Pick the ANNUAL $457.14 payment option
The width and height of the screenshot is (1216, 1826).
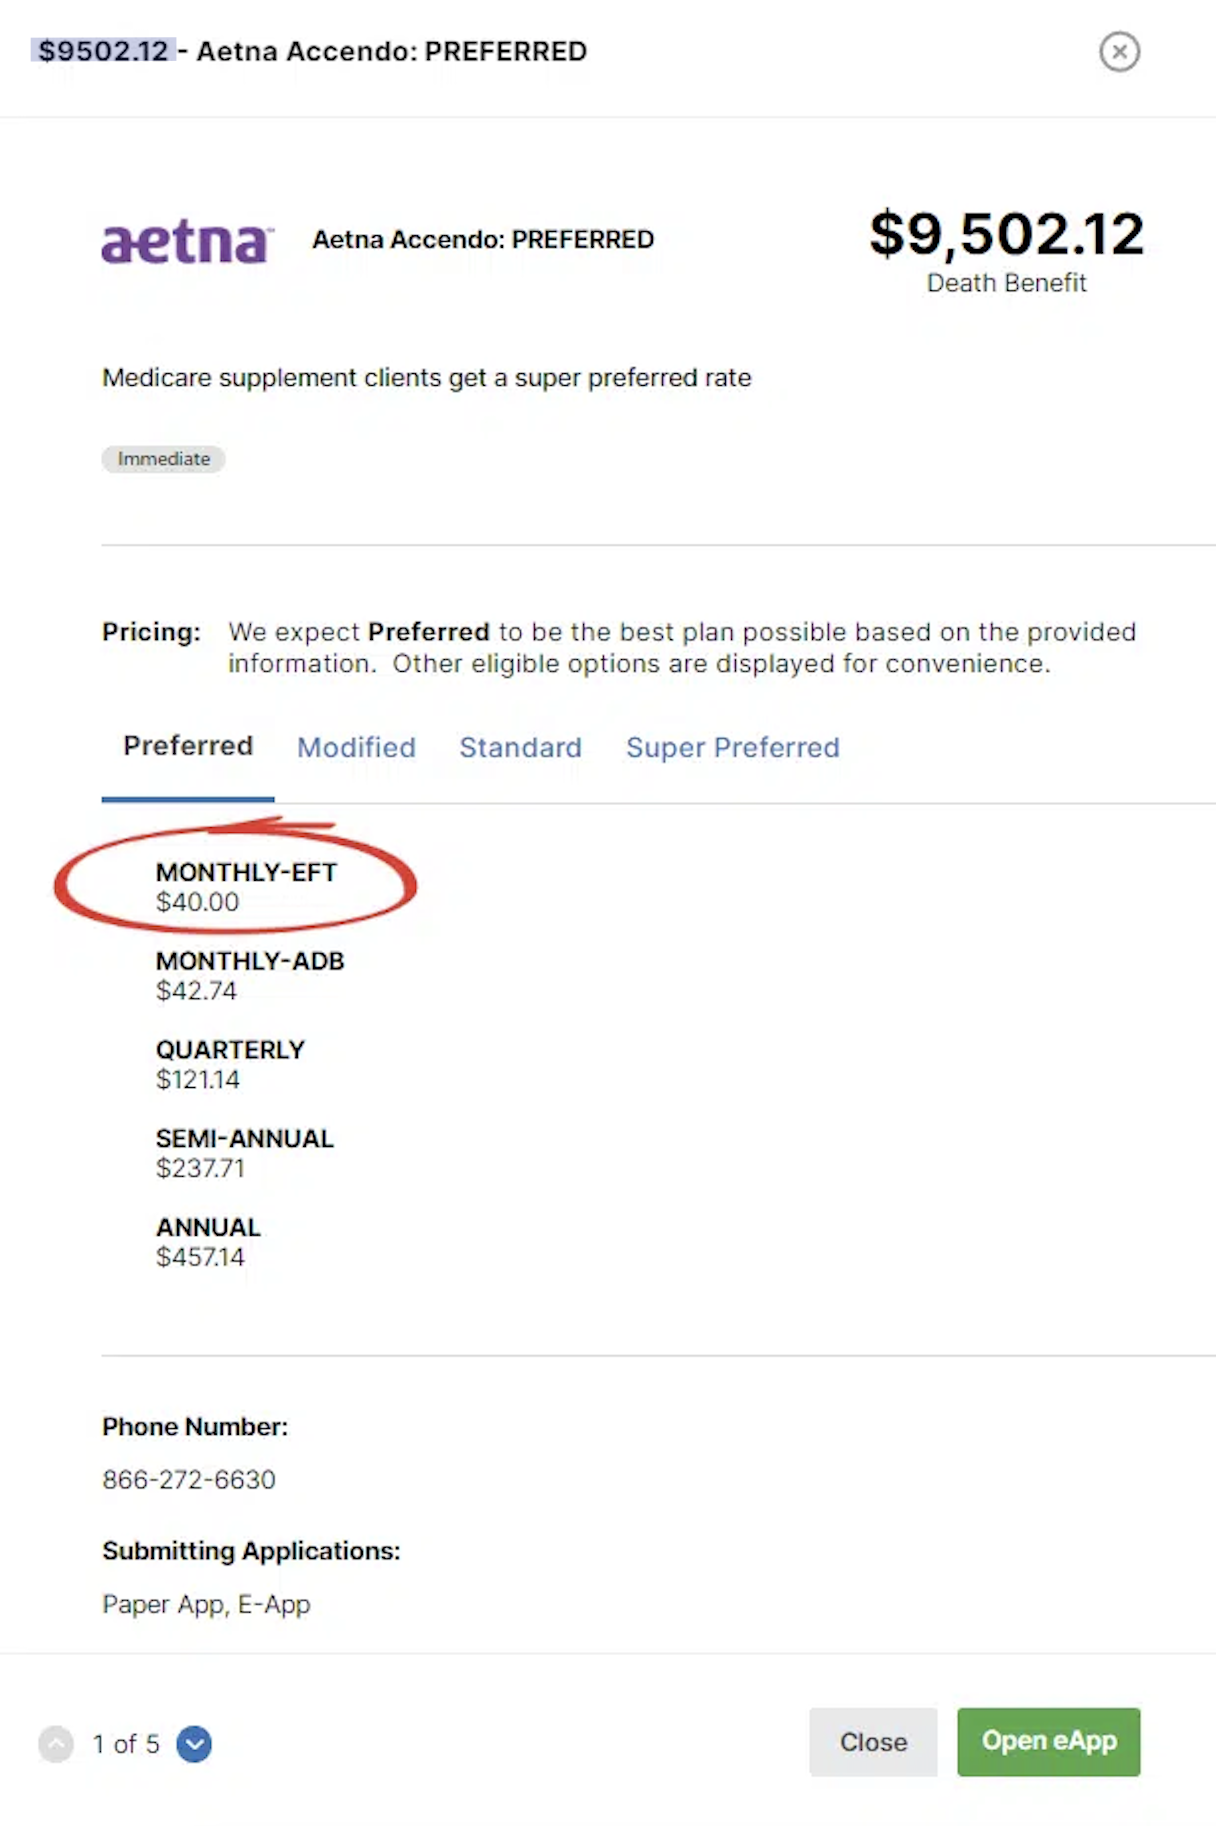click(208, 1242)
